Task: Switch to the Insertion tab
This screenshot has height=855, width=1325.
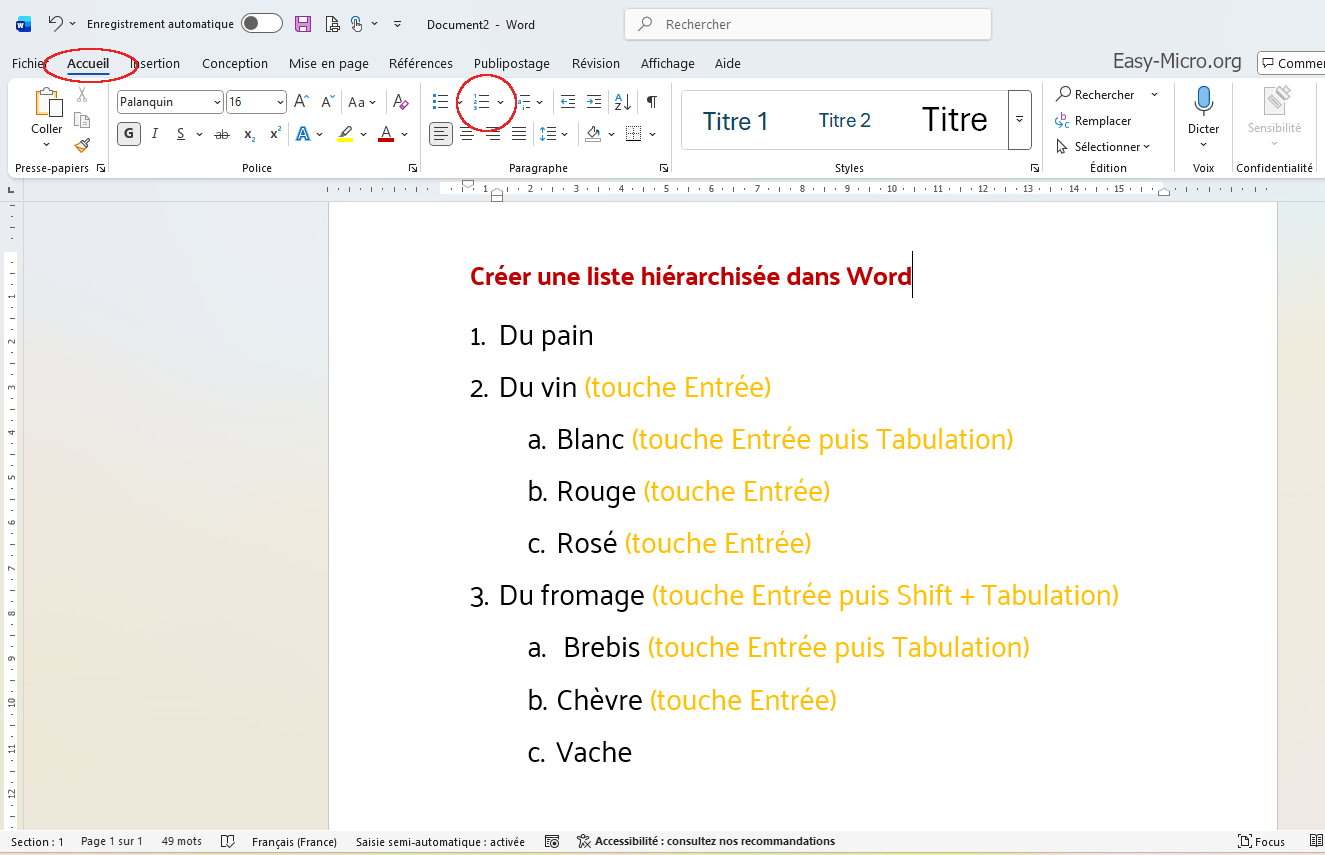Action: [x=155, y=63]
